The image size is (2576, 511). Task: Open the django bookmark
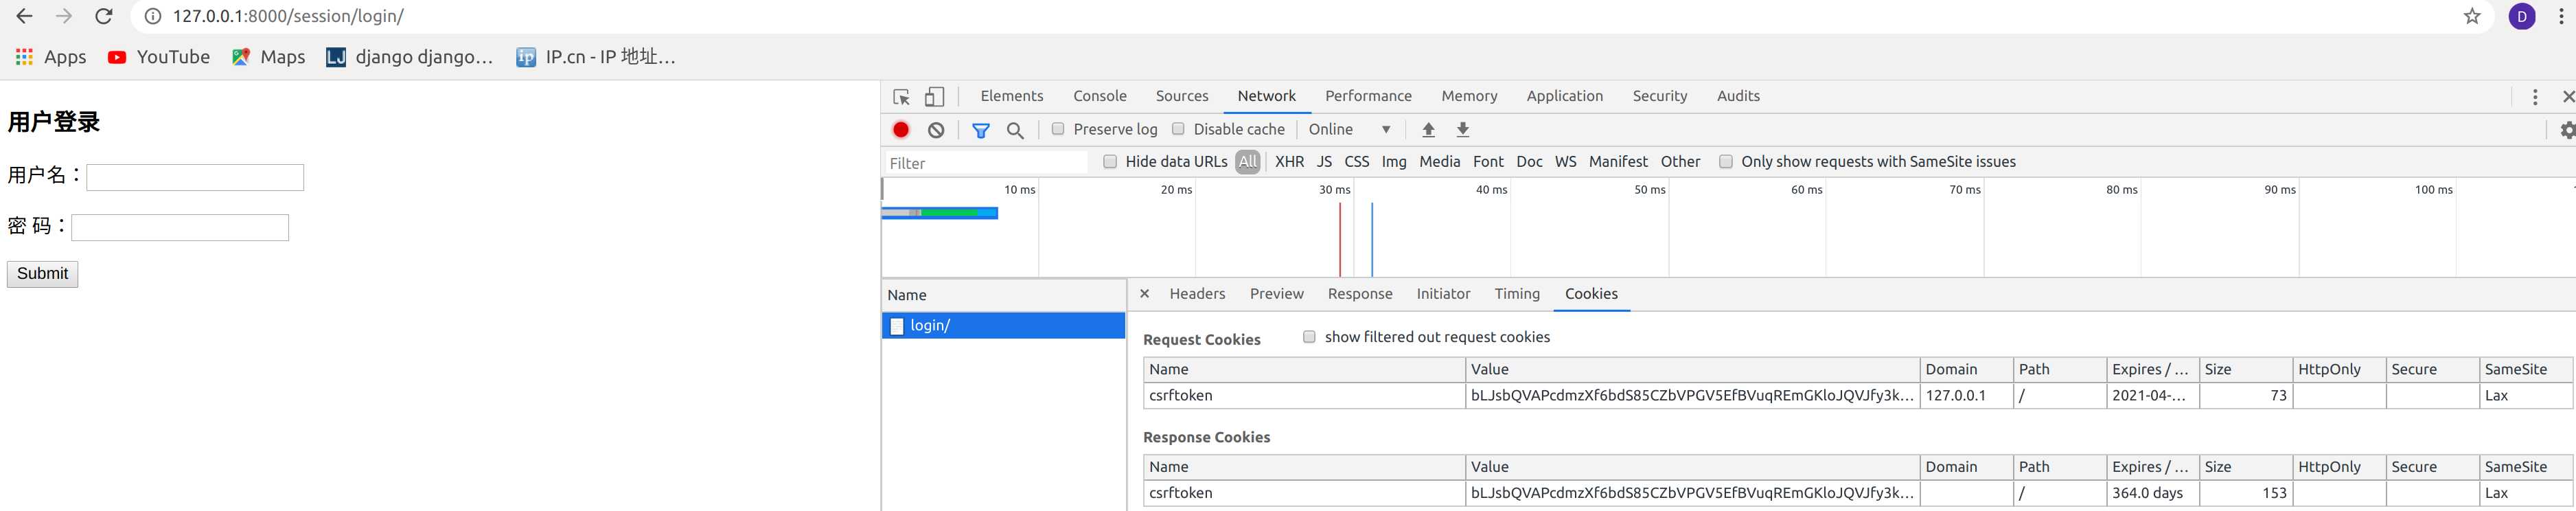[410, 57]
